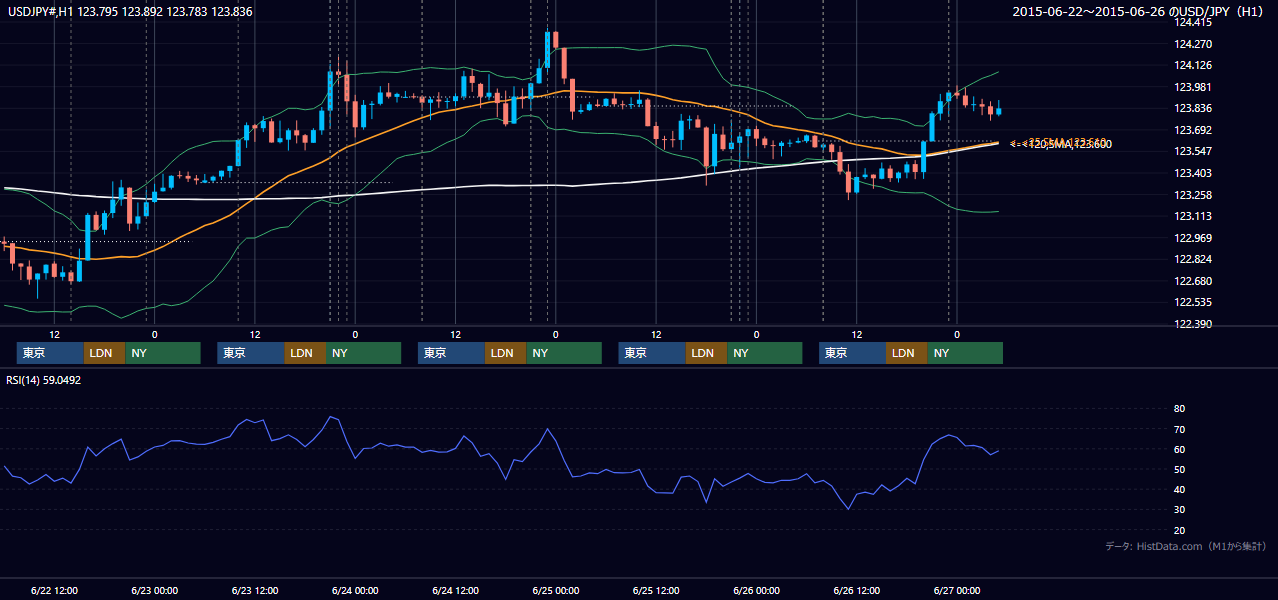1278x600 pixels.
Task: Click the 123.692 price axis label
Action: tap(1194, 130)
